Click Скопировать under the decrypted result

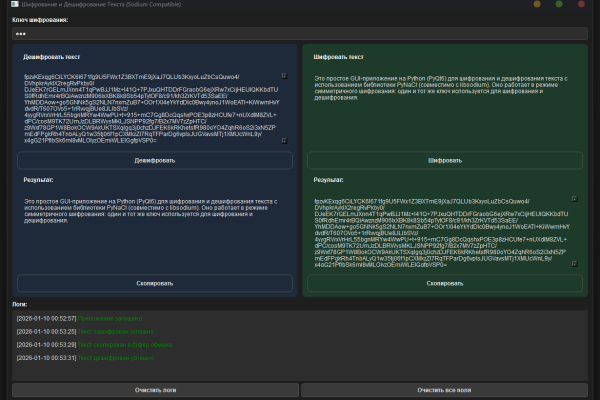(x=155, y=283)
